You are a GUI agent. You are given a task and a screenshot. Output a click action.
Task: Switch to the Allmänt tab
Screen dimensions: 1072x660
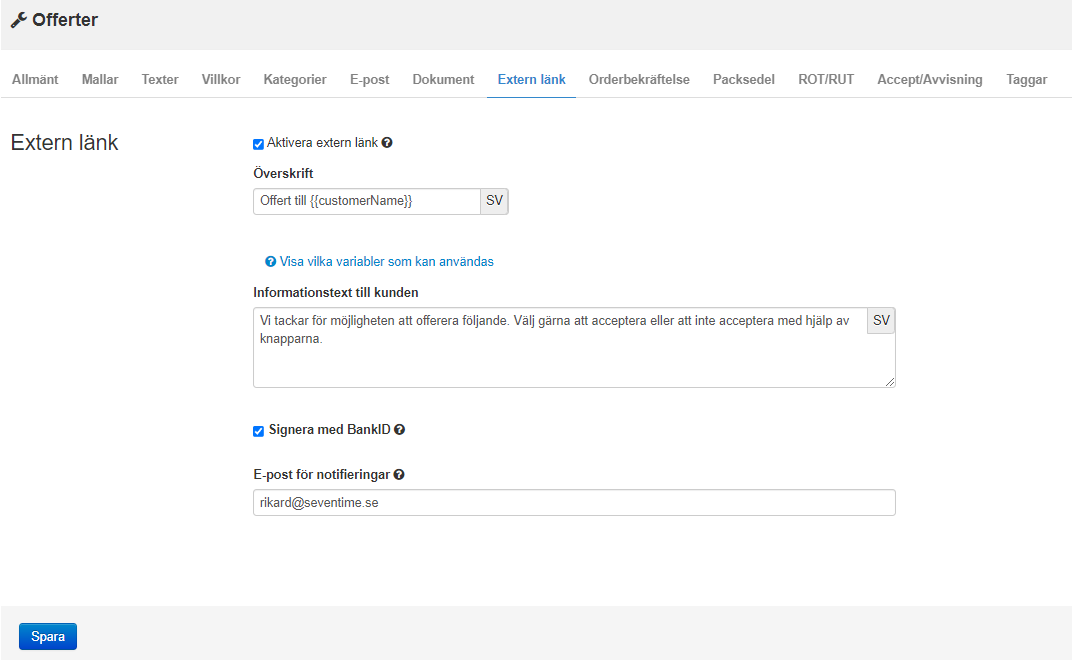tap(35, 79)
